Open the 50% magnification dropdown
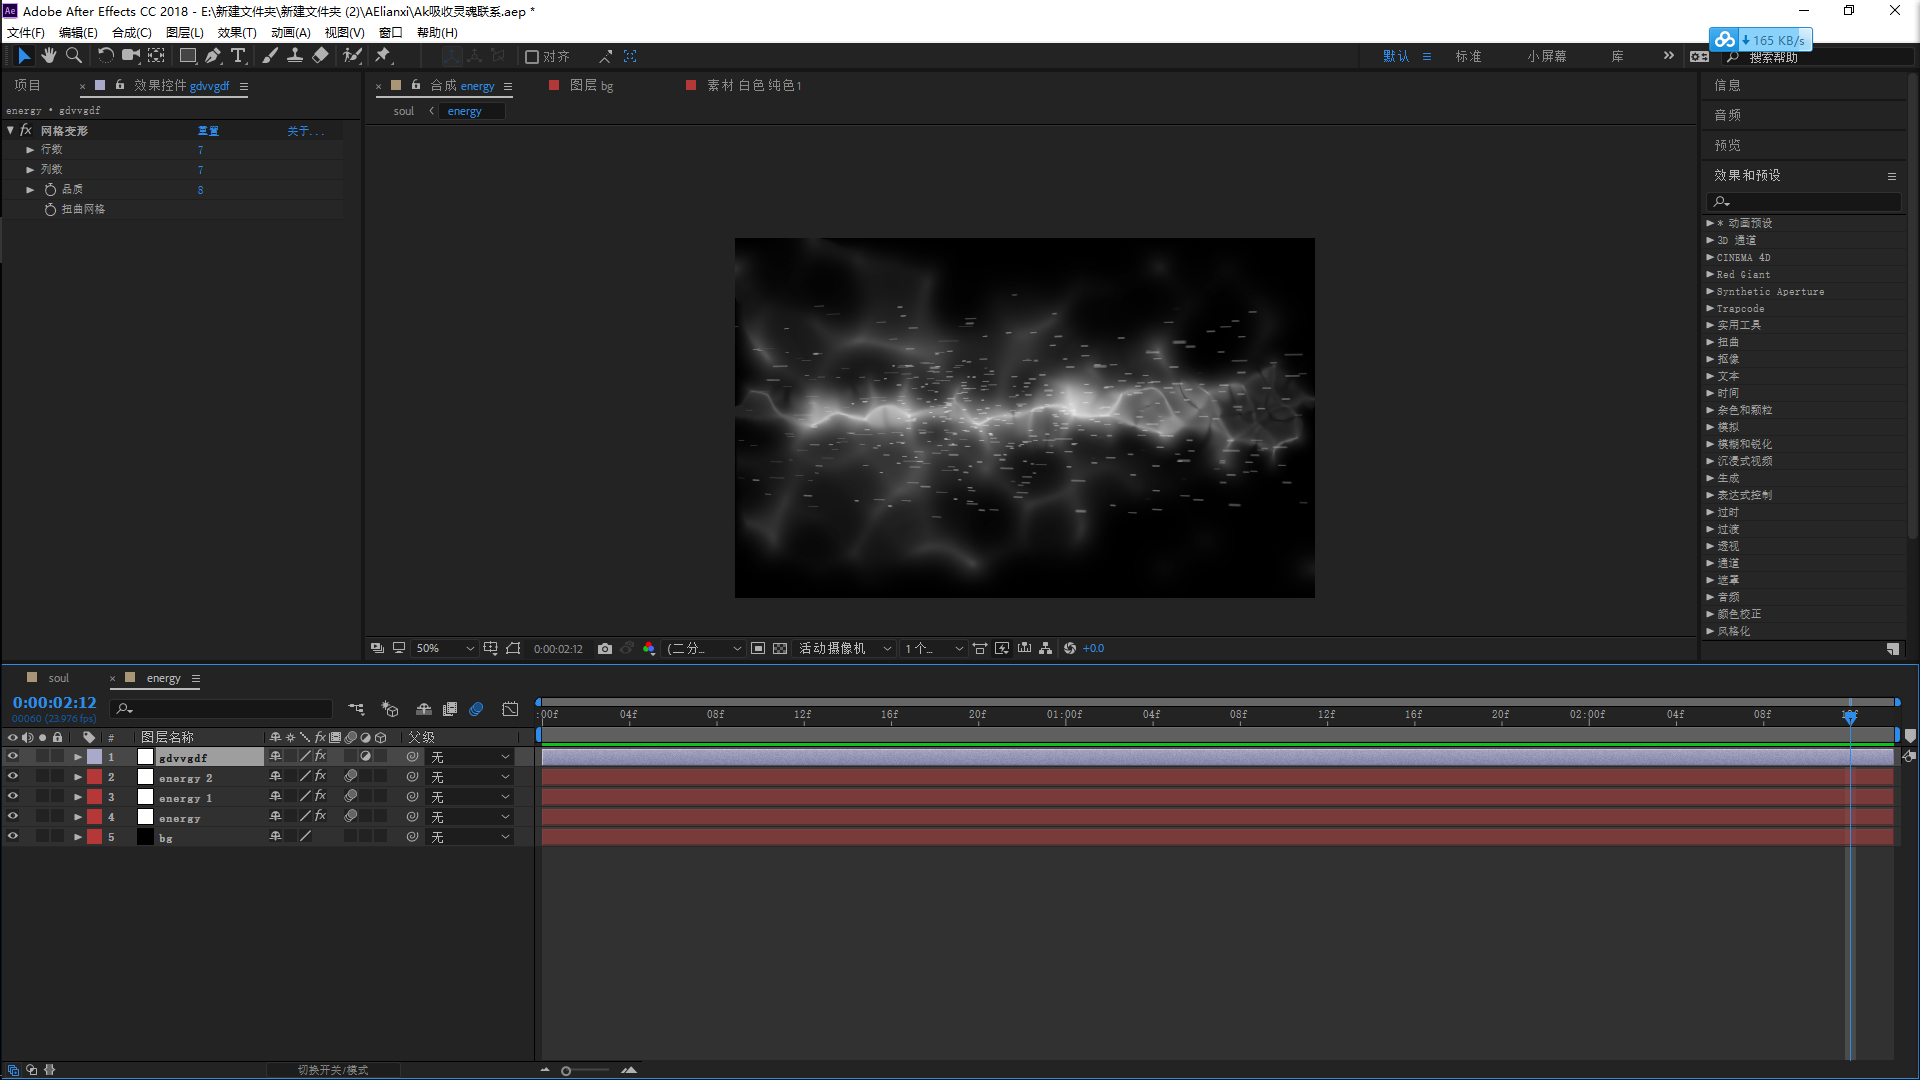 [x=445, y=649]
